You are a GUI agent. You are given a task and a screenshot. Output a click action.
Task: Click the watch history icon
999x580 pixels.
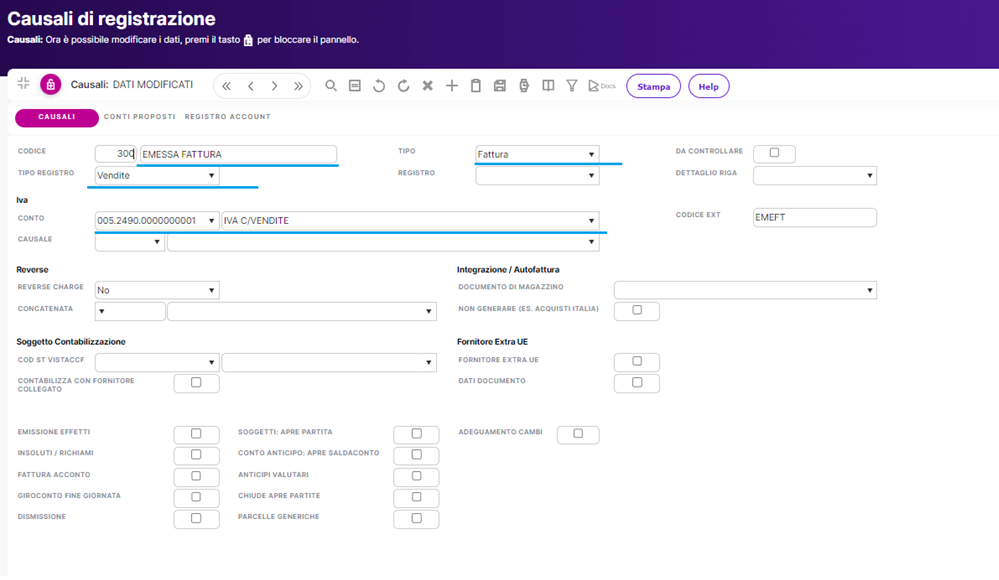pyautogui.click(x=524, y=85)
